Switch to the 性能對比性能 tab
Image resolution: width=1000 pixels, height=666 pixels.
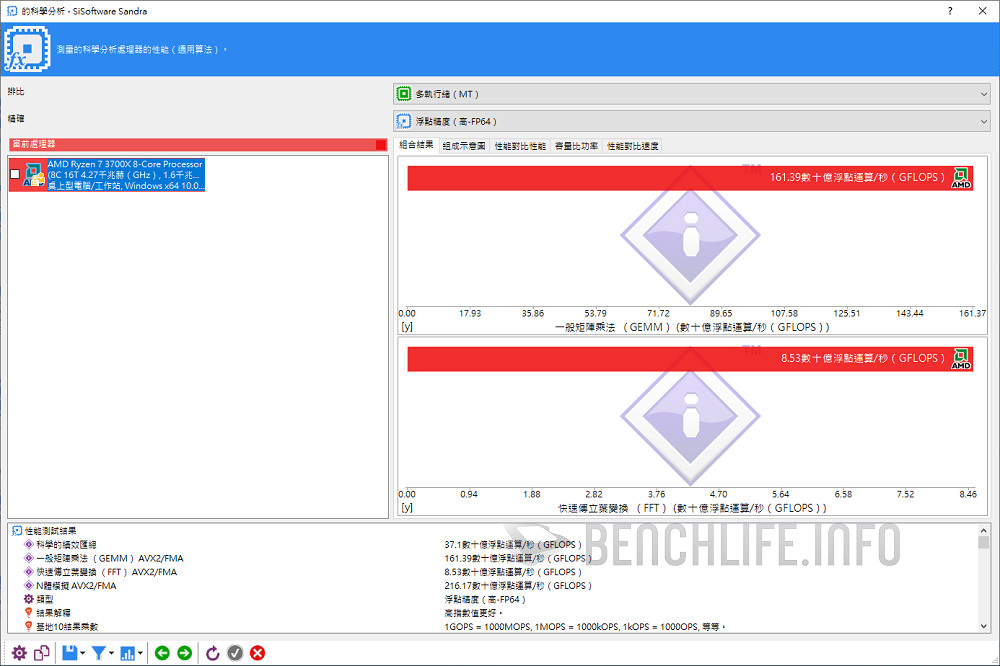(520, 146)
